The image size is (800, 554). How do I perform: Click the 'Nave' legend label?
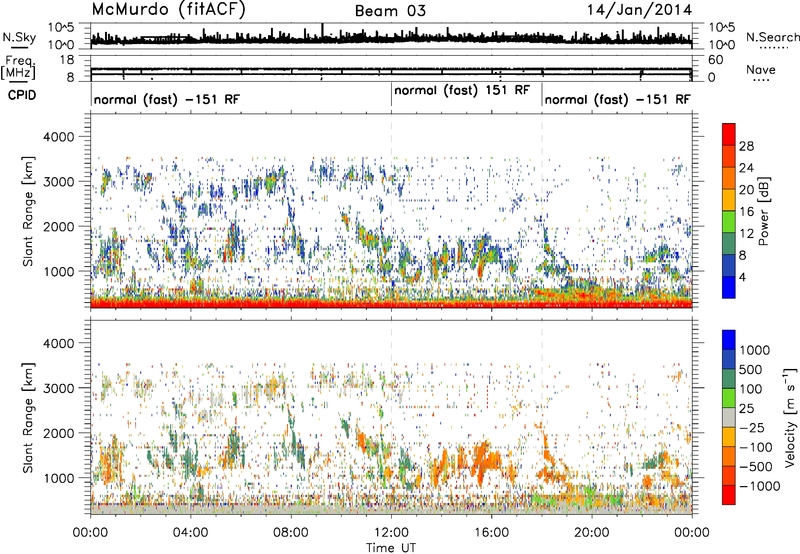coord(761,70)
